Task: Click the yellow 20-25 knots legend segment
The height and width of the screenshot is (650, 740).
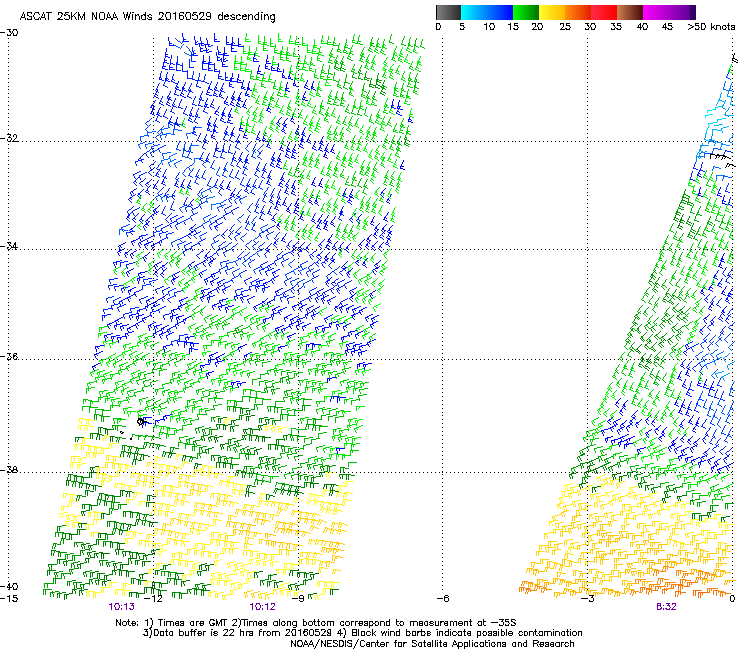Action: pyautogui.click(x=552, y=13)
